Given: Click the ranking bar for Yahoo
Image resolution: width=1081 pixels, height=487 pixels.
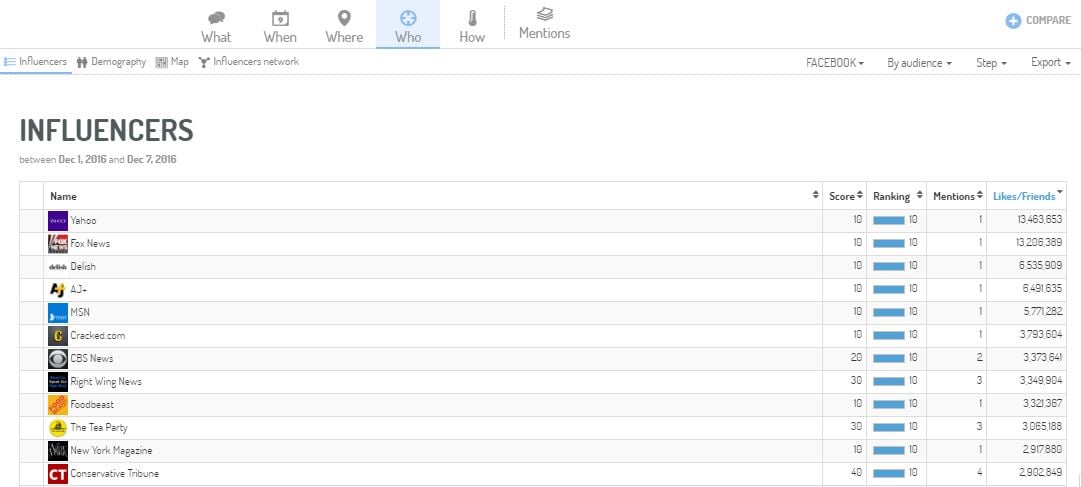Looking at the screenshot, I should tap(889, 221).
